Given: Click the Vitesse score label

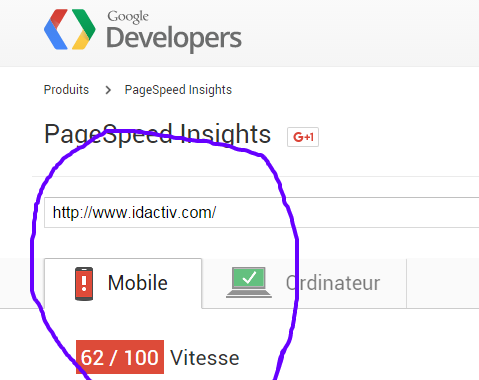Looking at the screenshot, I should pyautogui.click(x=205, y=358).
